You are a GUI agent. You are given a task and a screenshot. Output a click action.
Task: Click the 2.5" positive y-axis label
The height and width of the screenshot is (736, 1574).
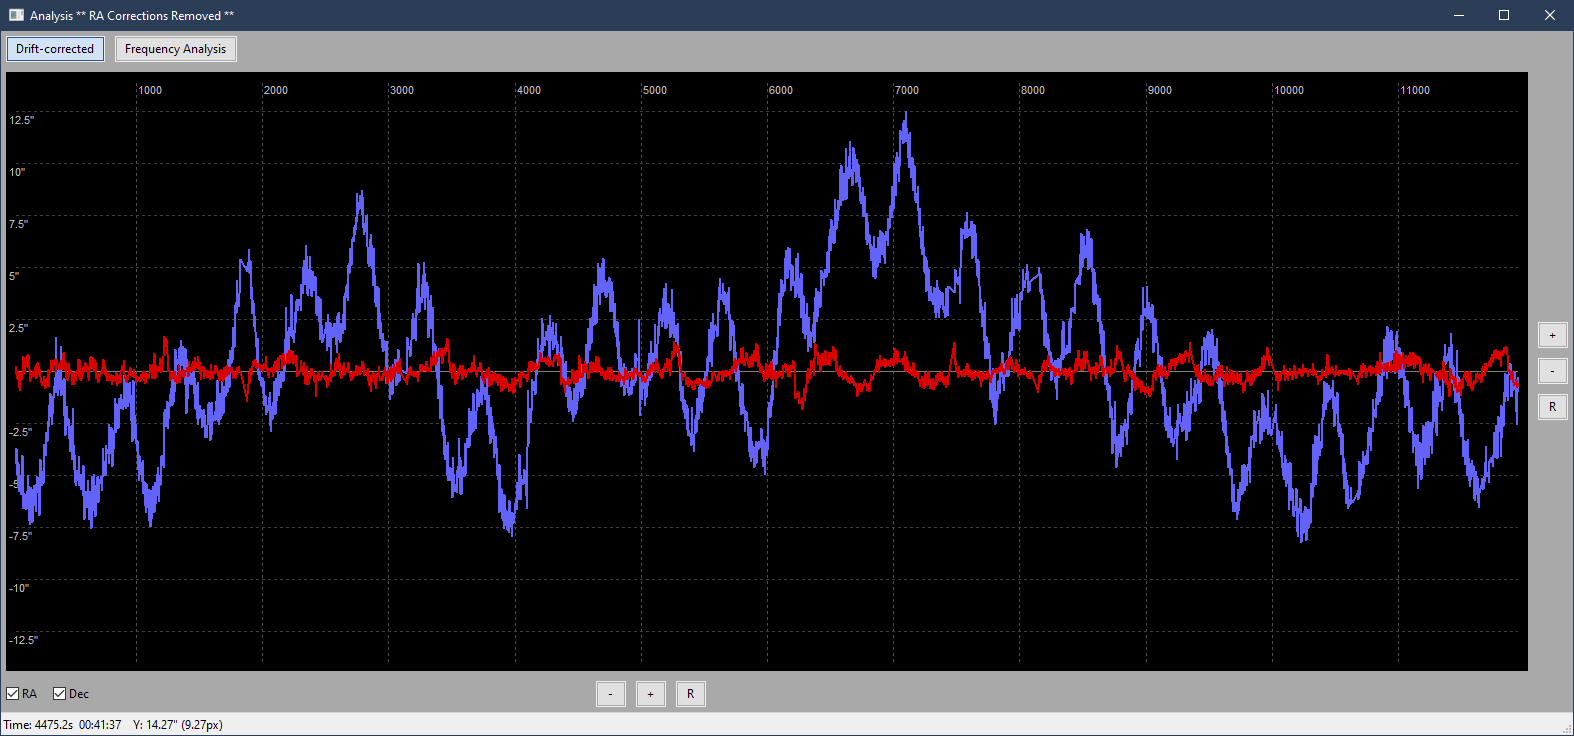[x=19, y=328]
